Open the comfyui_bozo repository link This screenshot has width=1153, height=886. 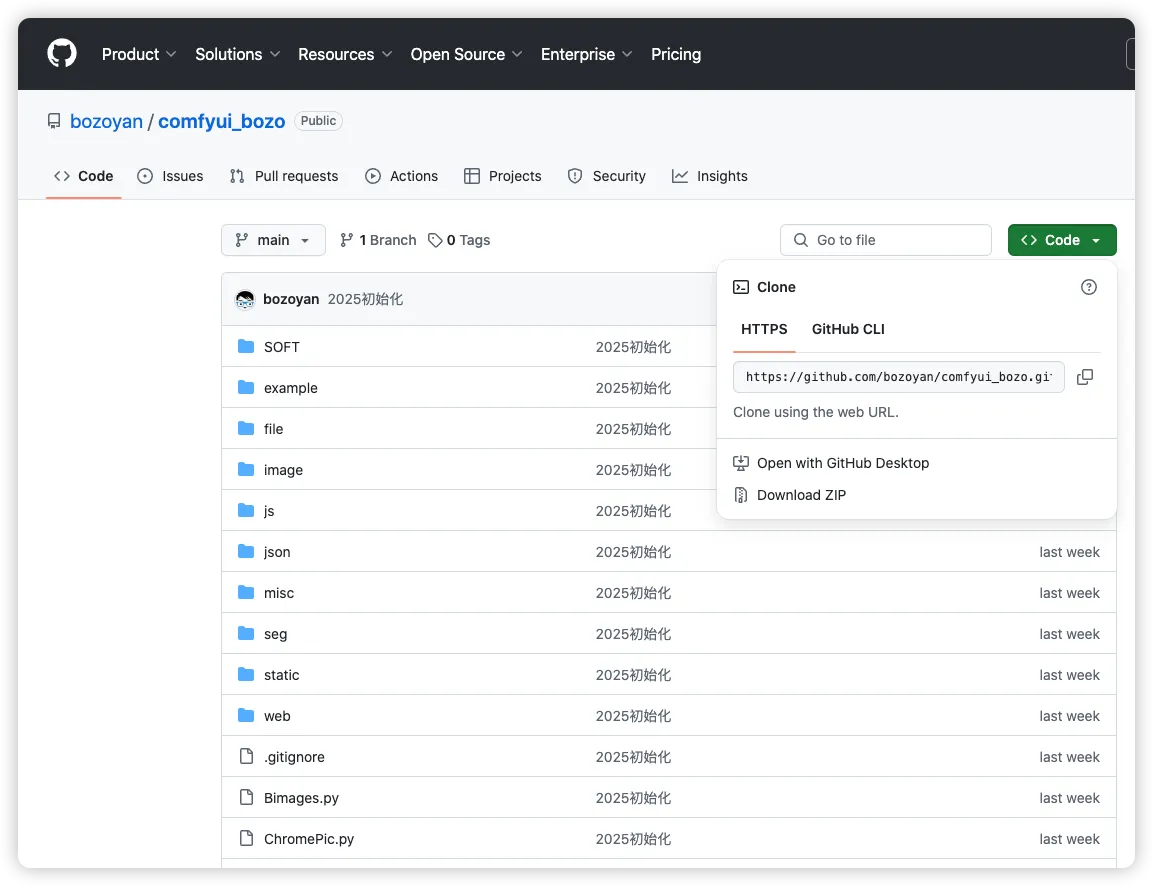point(221,121)
